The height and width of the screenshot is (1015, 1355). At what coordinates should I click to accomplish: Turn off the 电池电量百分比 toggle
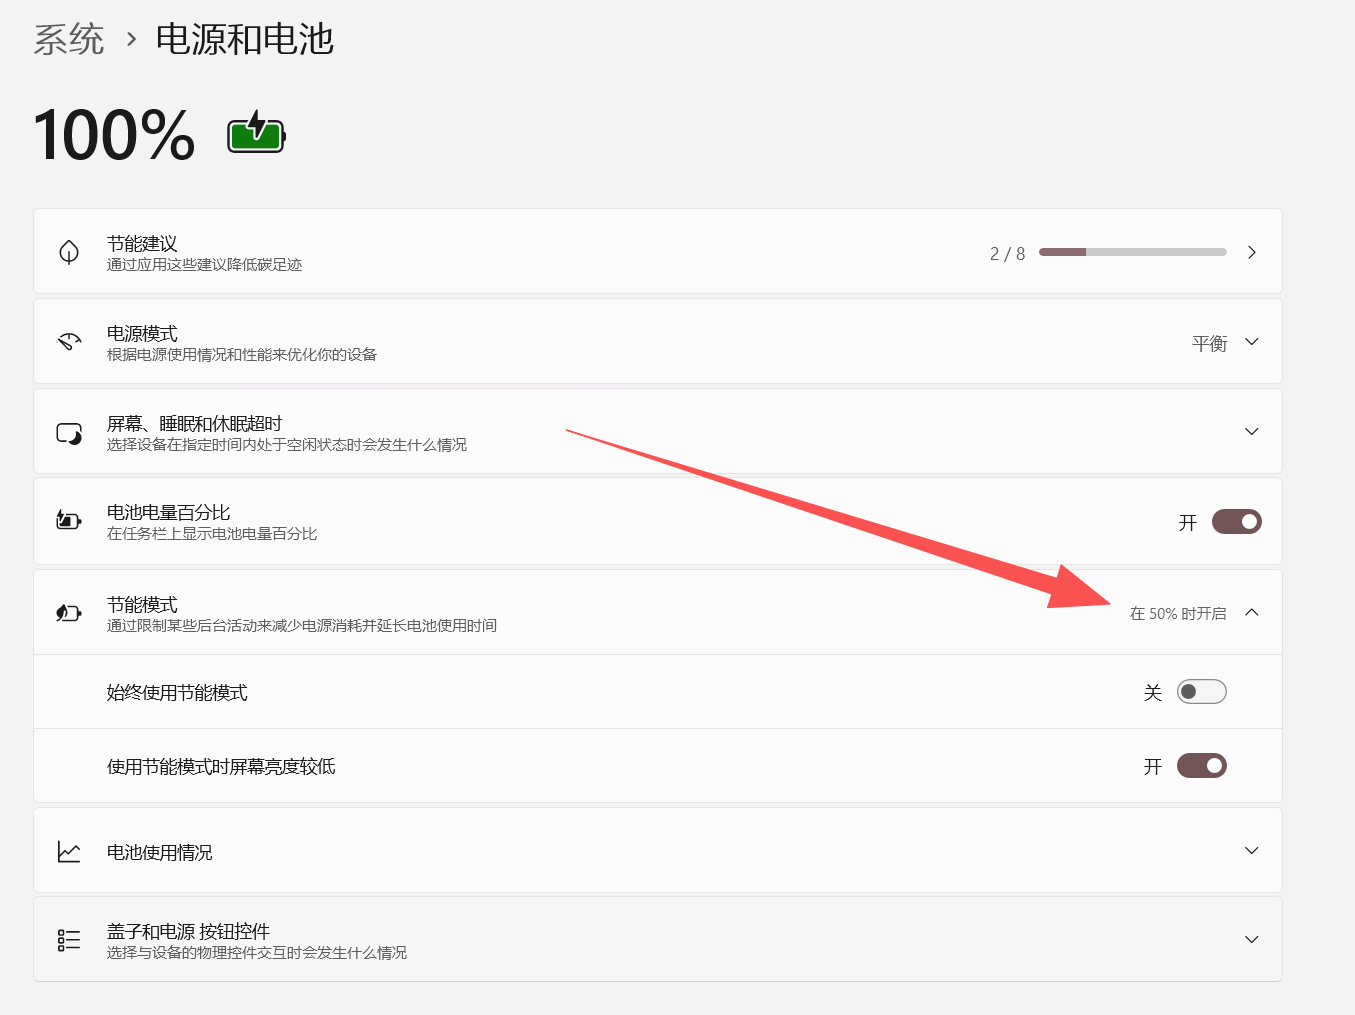1237,522
